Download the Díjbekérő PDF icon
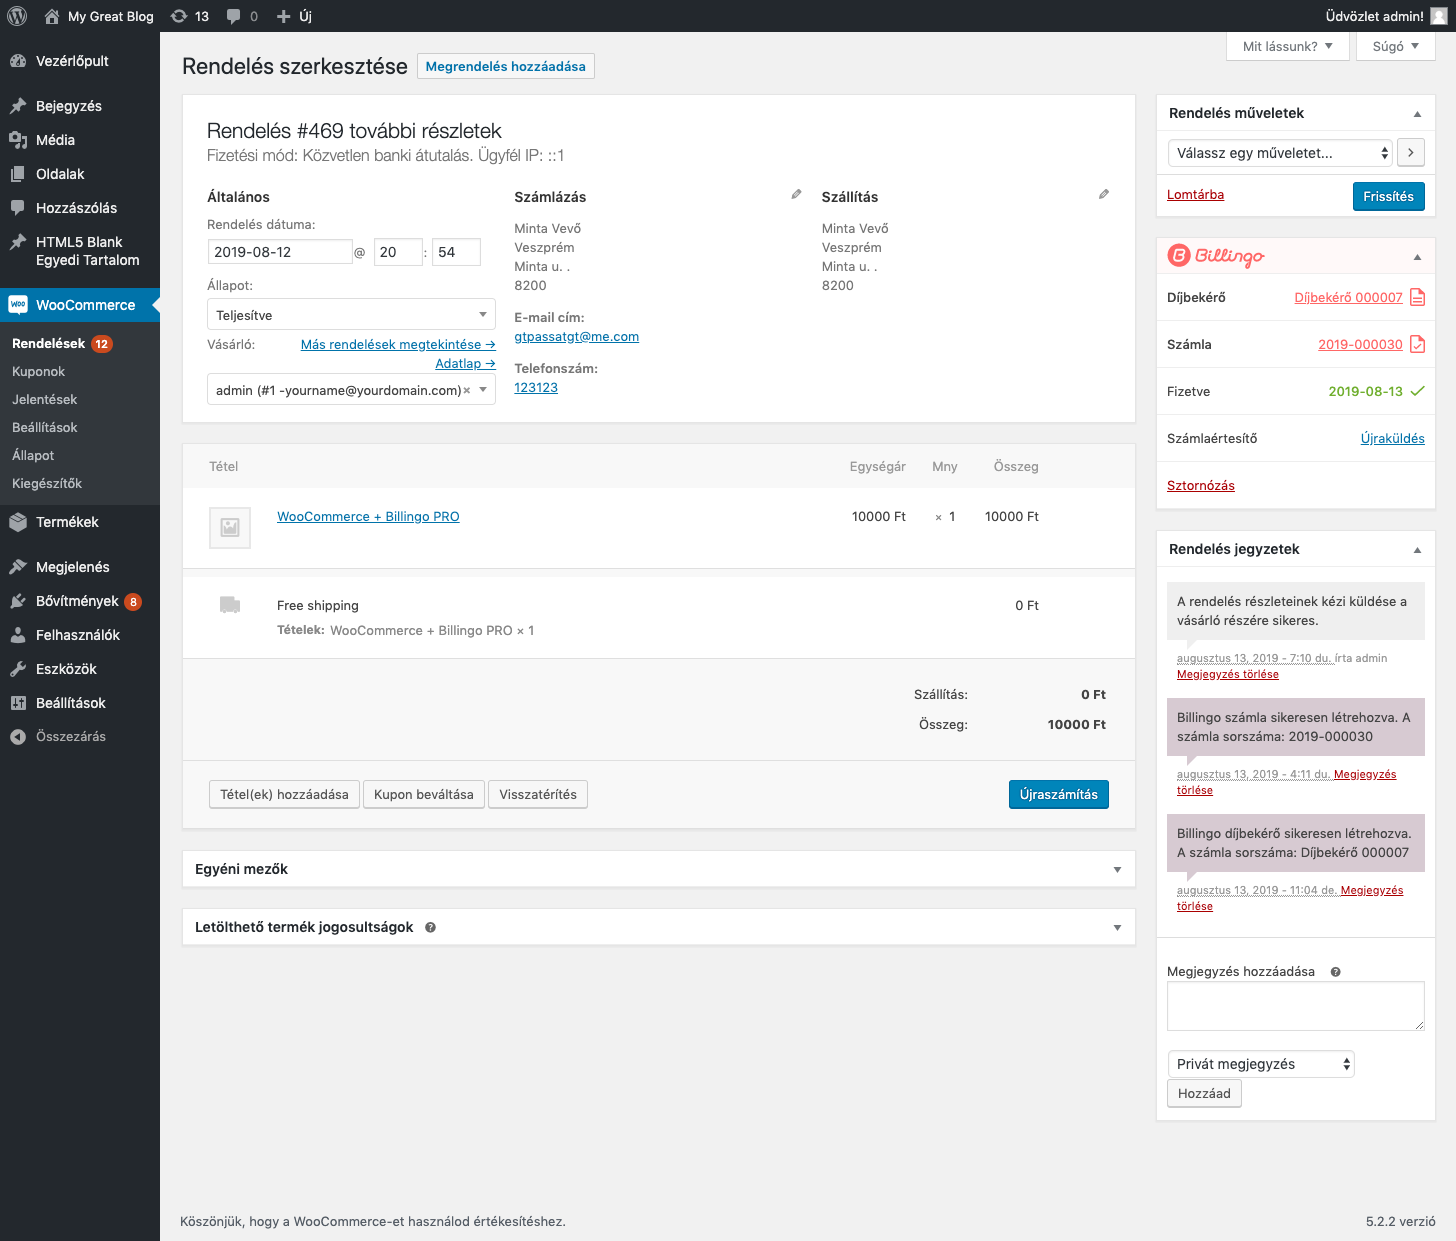Image resolution: width=1456 pixels, height=1241 pixels. [1417, 297]
